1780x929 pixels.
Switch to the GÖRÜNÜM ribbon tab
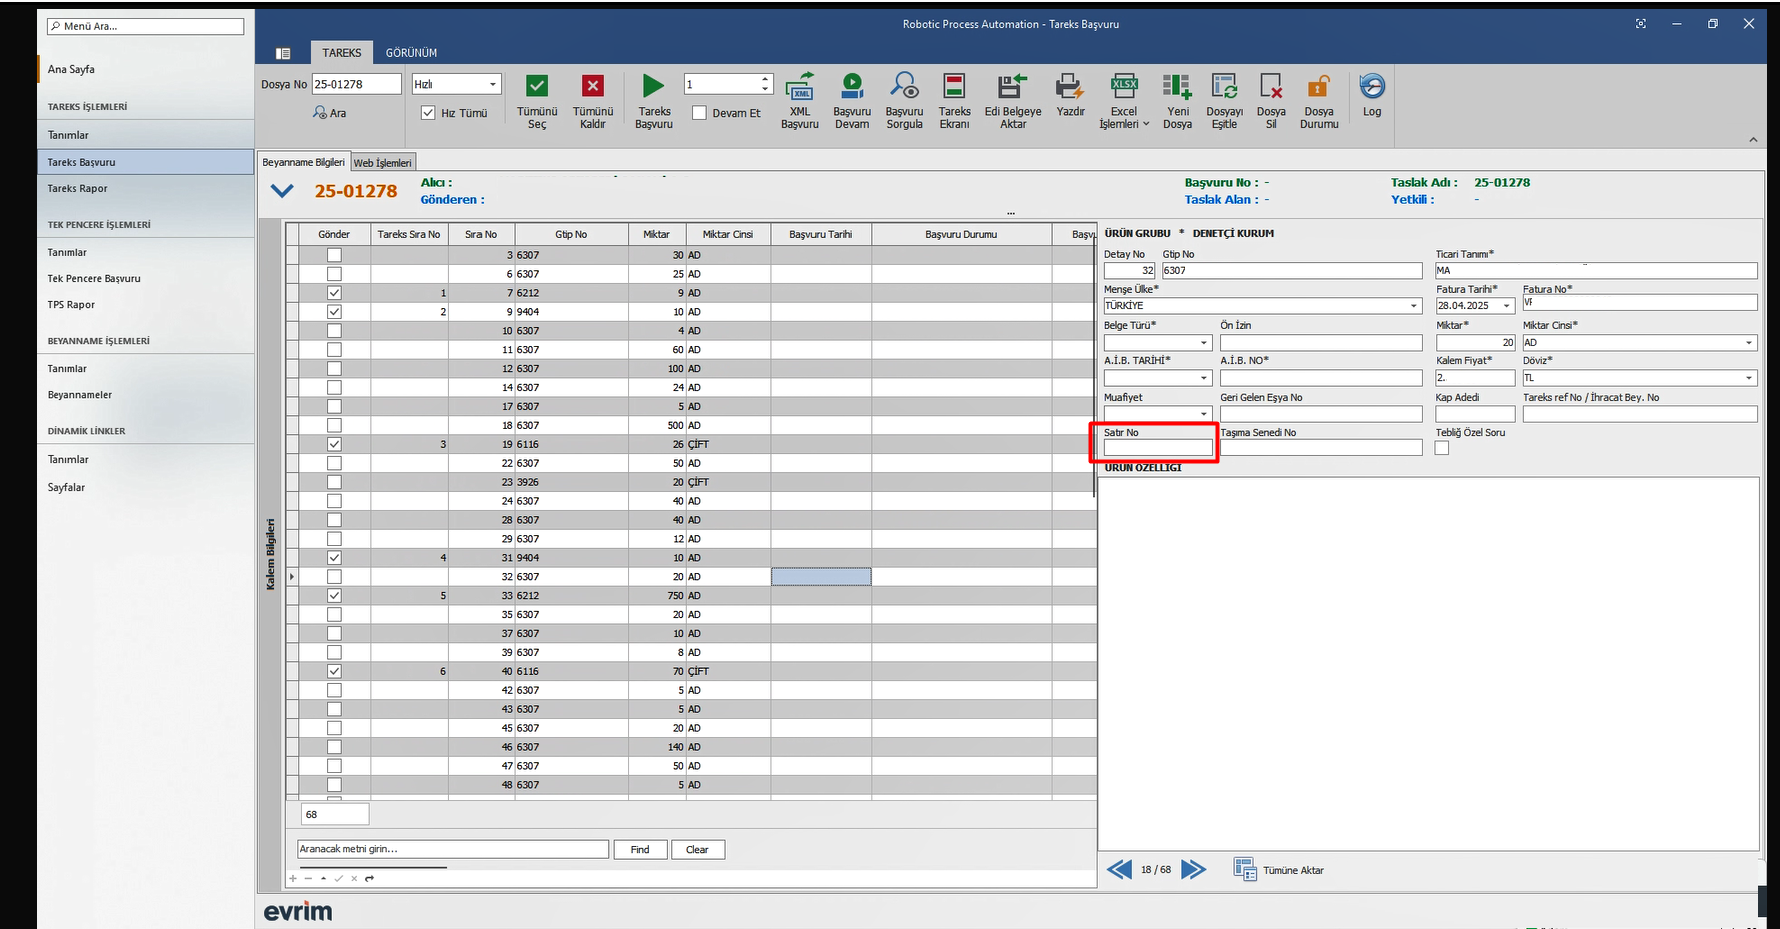pyautogui.click(x=411, y=53)
